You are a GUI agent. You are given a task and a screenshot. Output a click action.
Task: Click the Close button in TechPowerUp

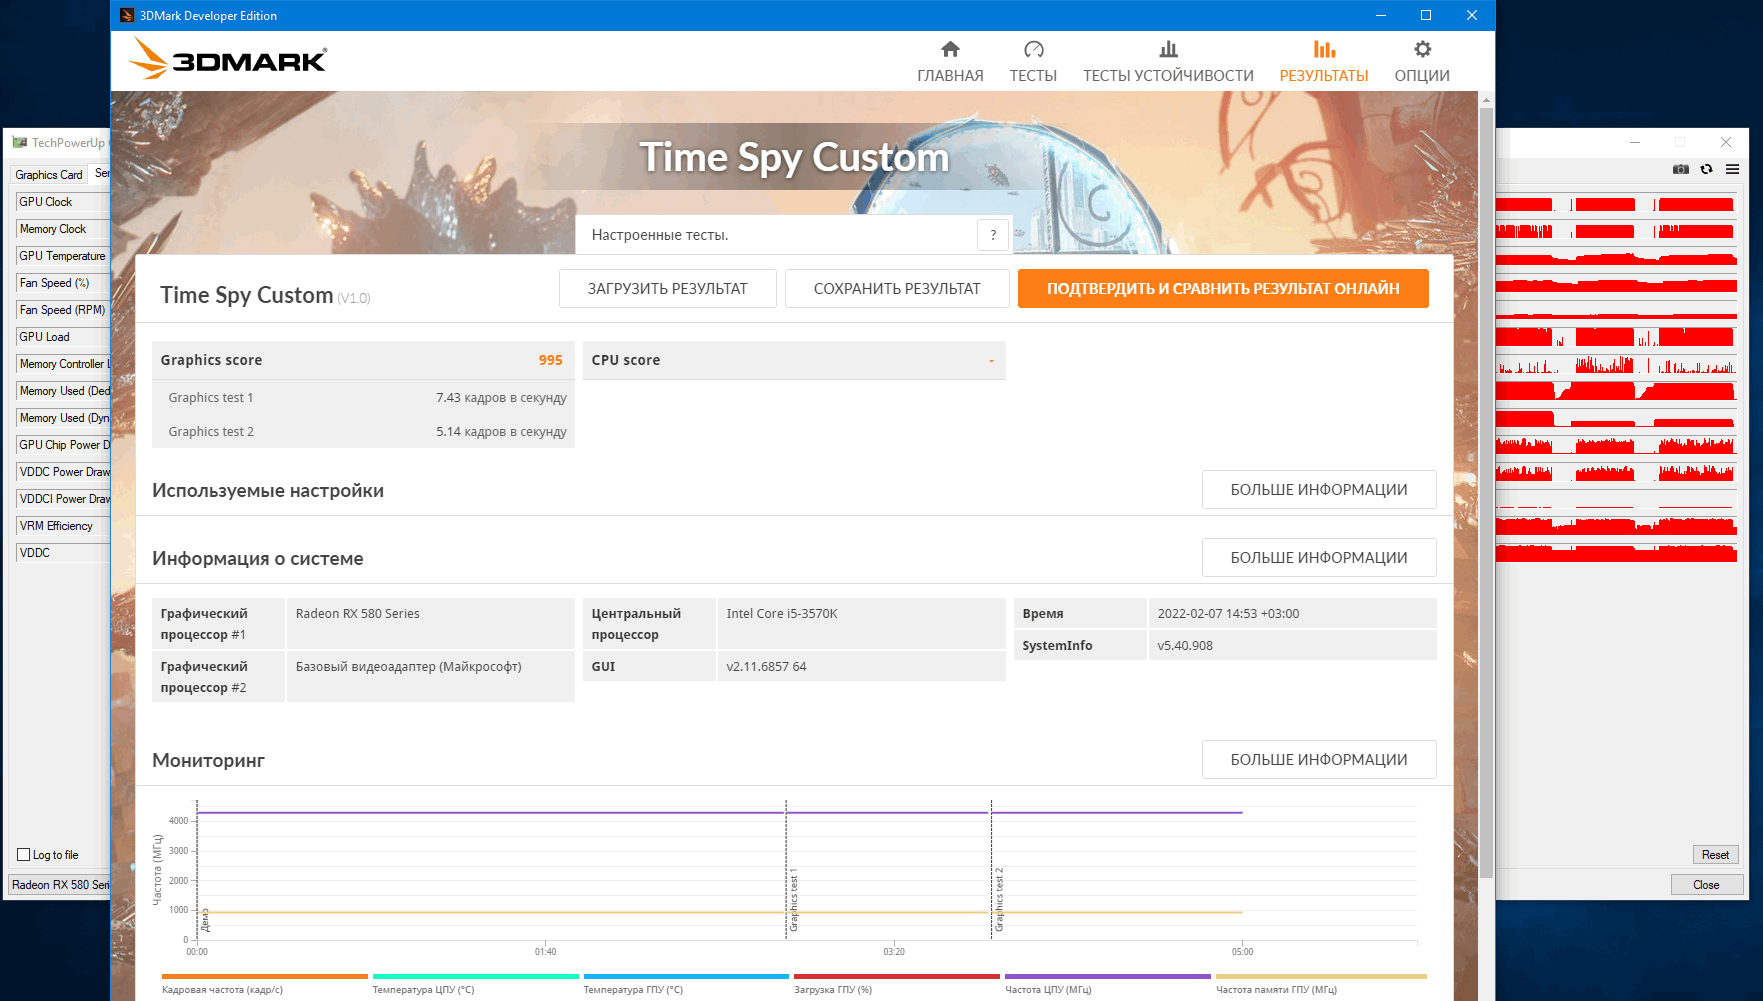(1706, 885)
